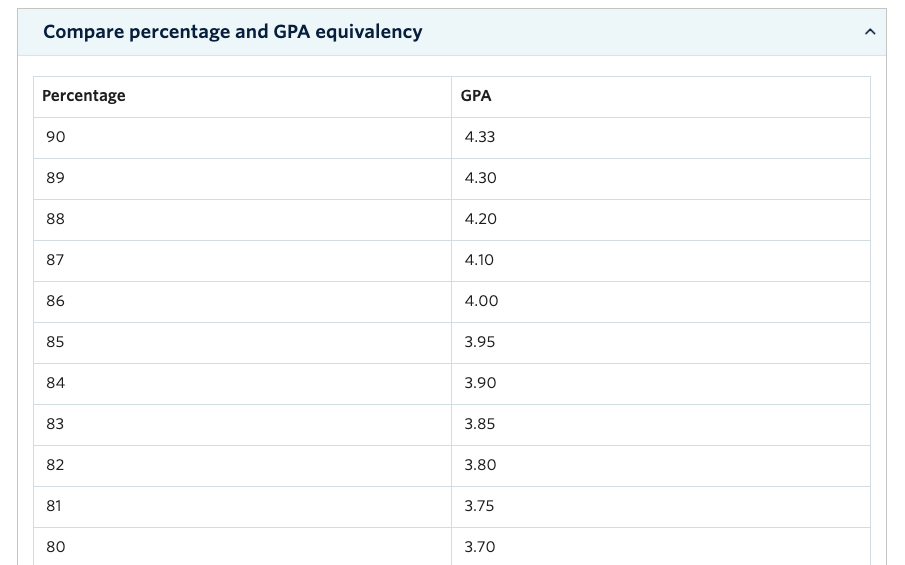Select the row with percentage 86

(x=452, y=302)
